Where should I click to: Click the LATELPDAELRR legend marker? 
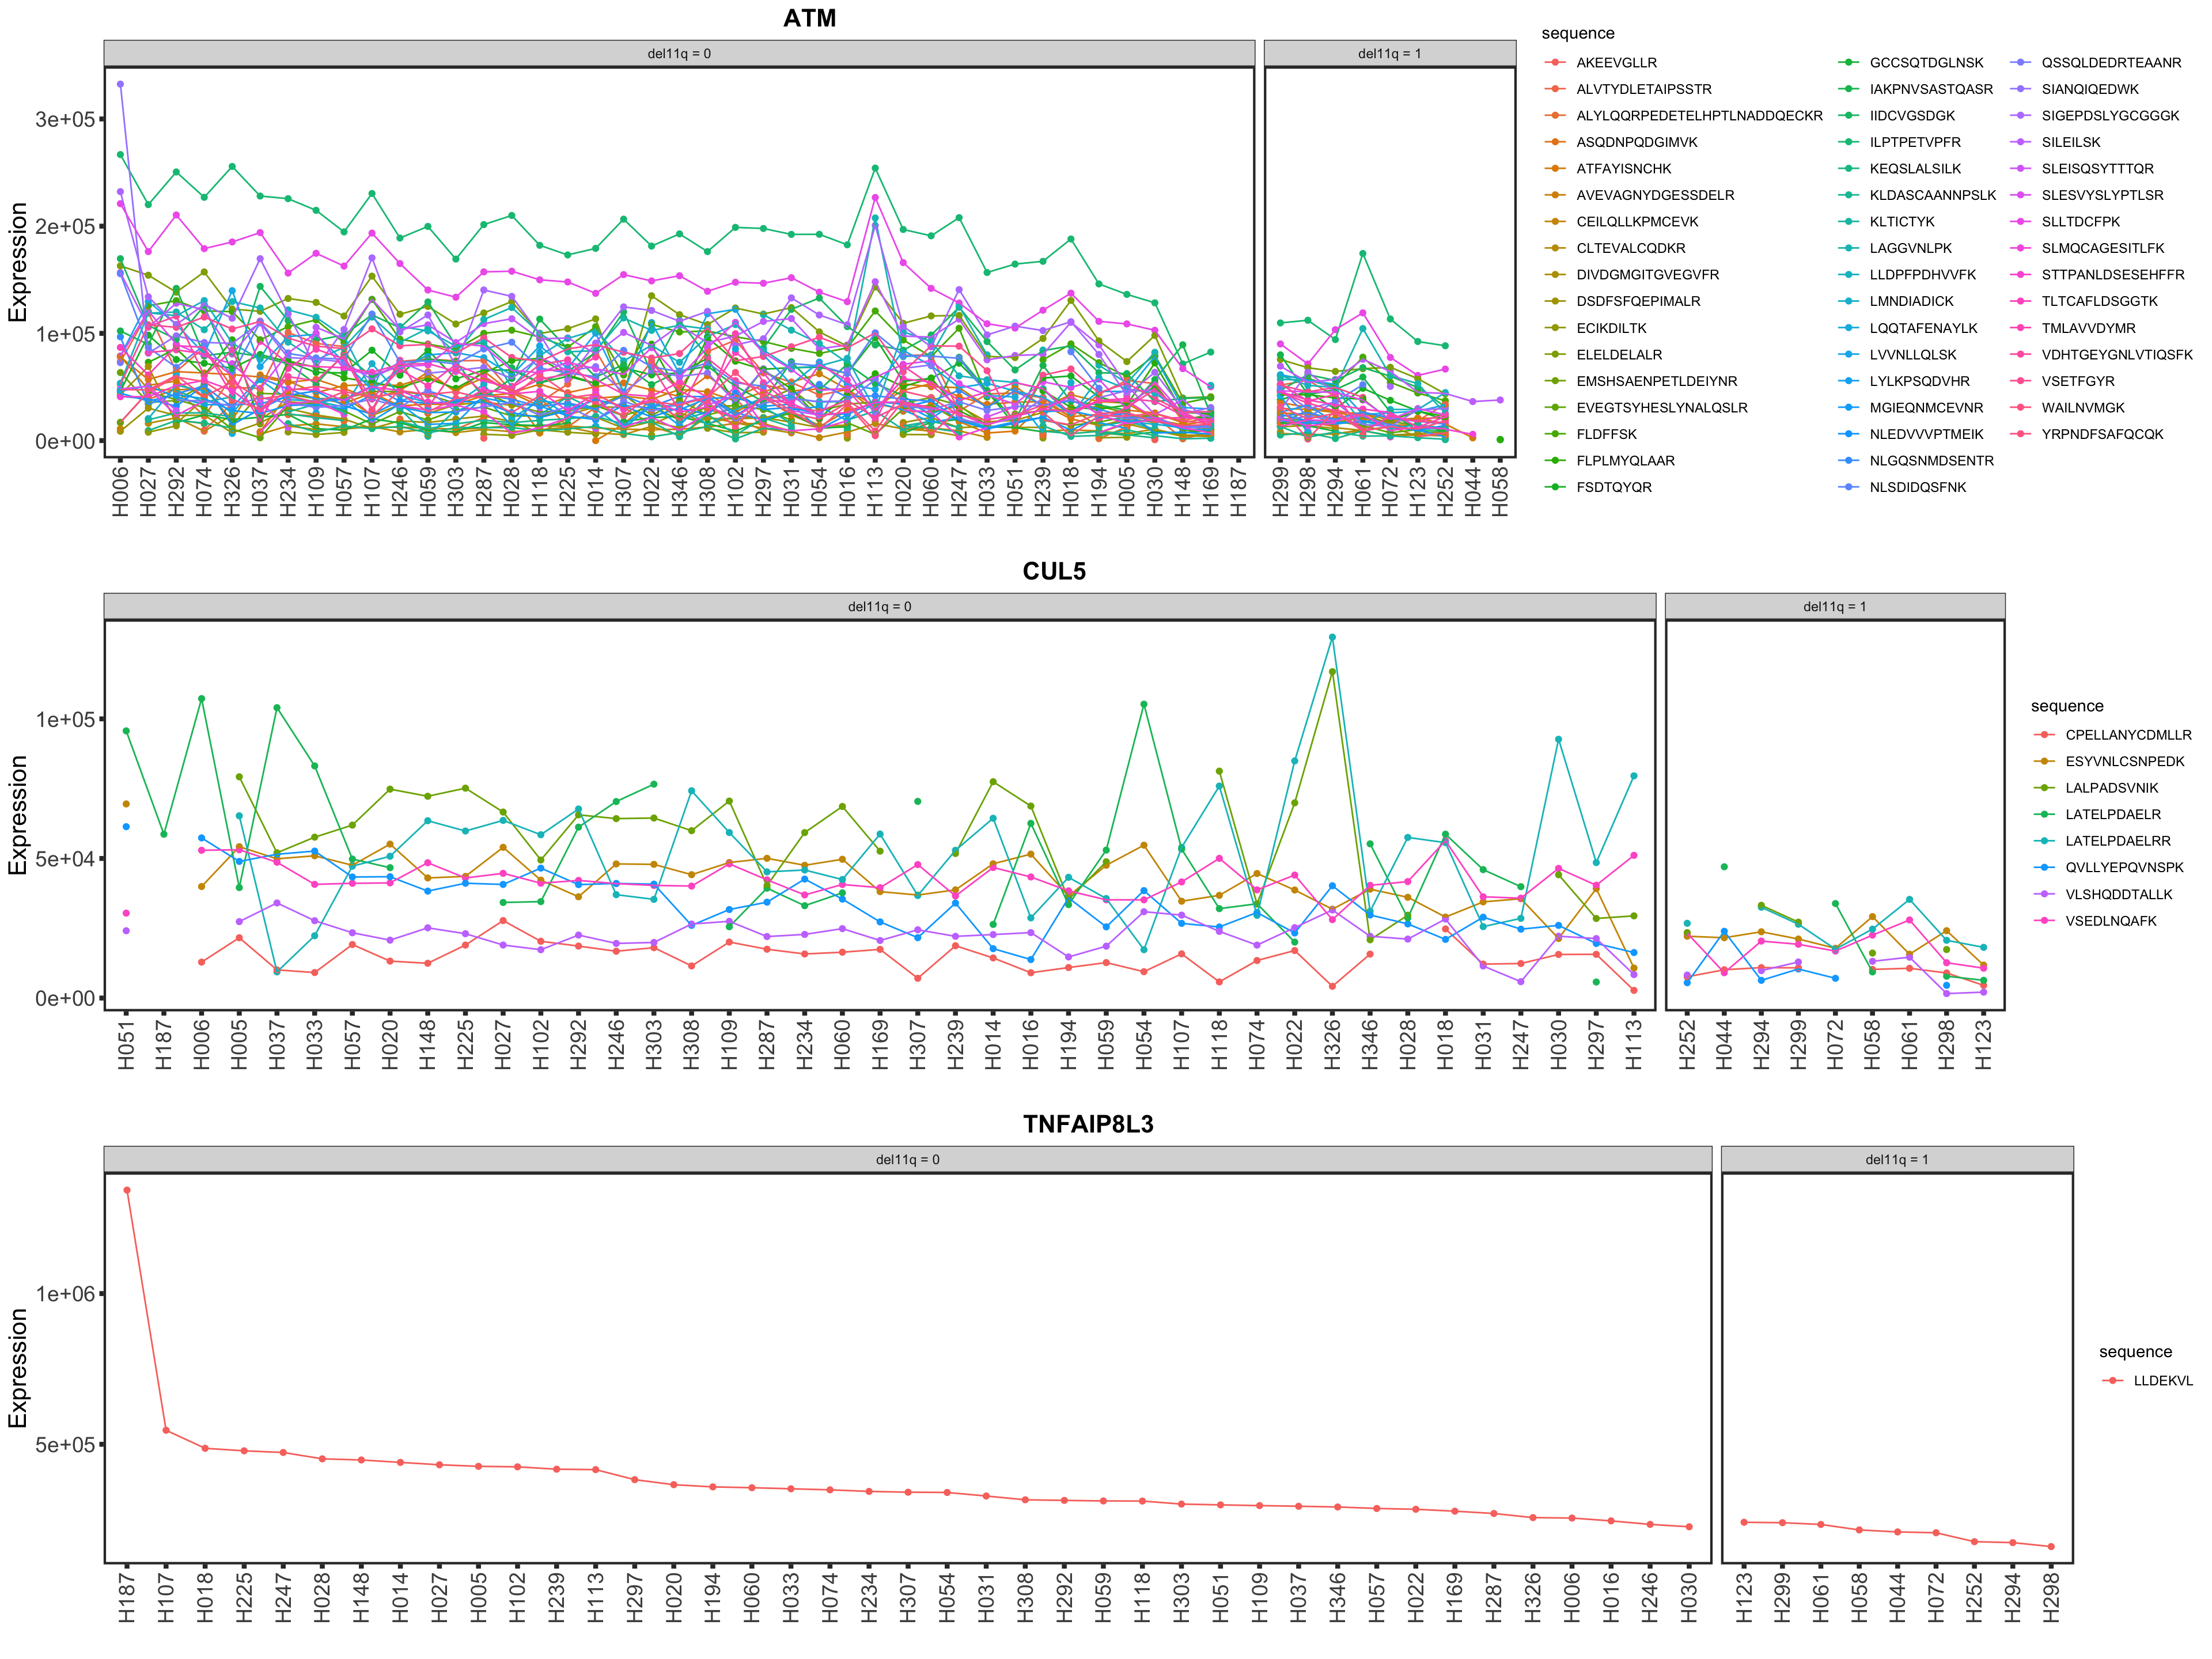pyautogui.click(x=2044, y=841)
